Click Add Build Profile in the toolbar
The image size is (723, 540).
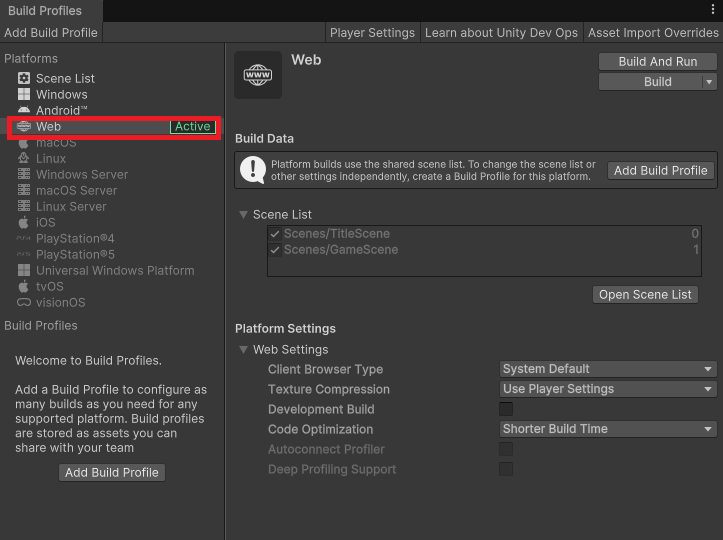(x=51, y=33)
